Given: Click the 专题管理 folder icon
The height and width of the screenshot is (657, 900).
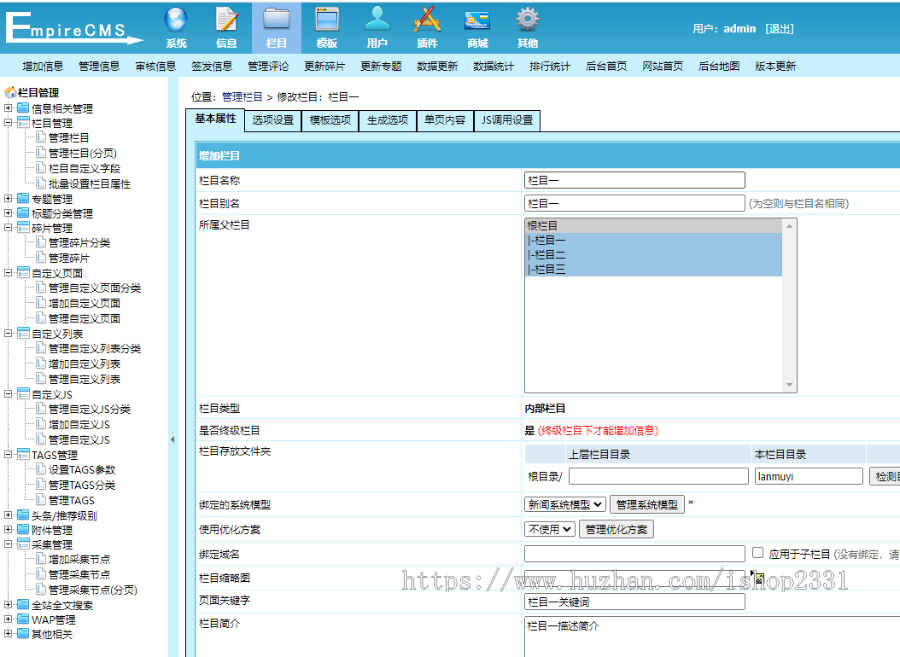Looking at the screenshot, I should coord(23,199).
